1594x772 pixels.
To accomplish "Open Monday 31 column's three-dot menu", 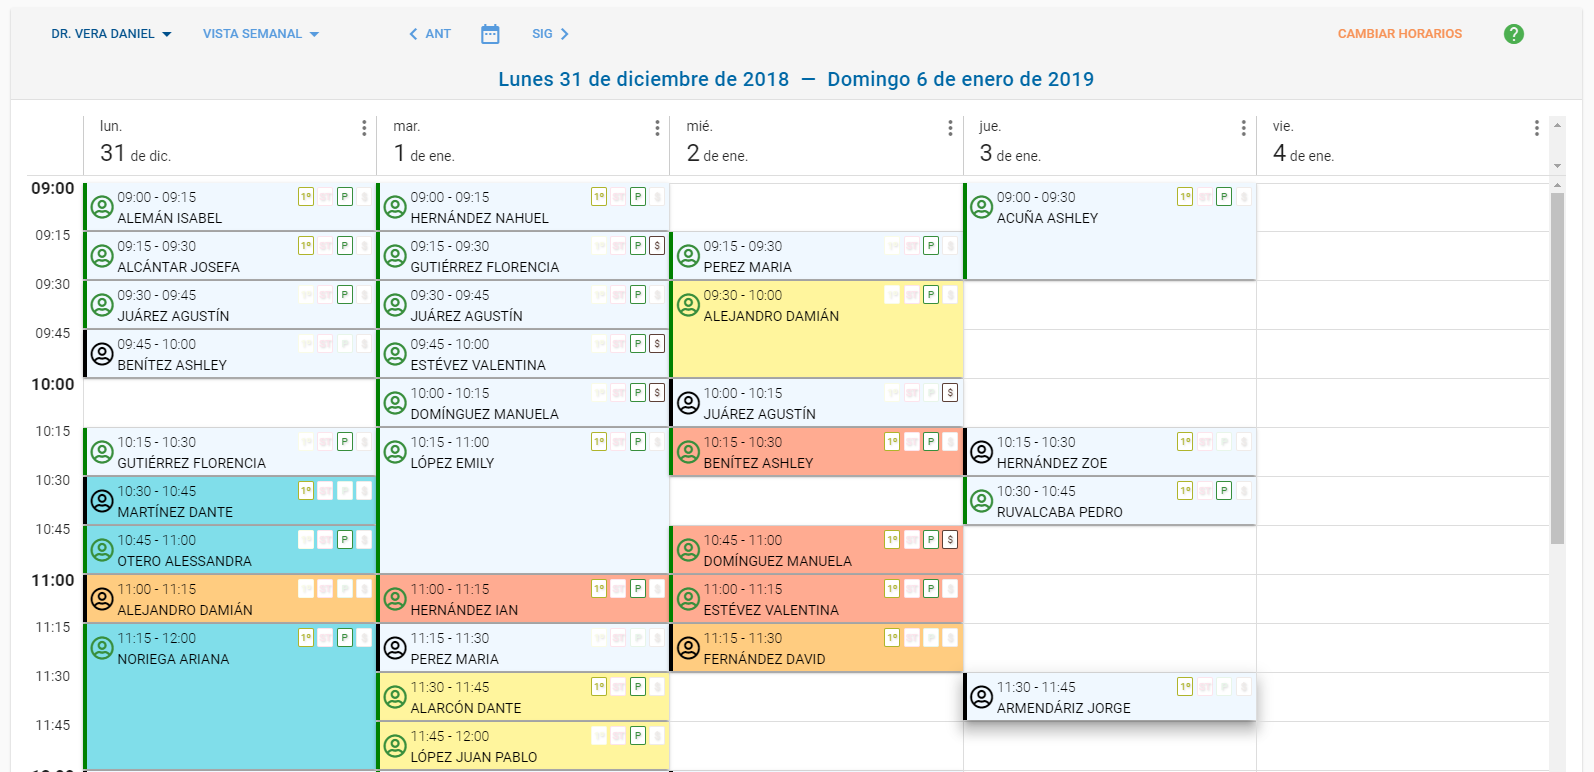I will [x=364, y=128].
